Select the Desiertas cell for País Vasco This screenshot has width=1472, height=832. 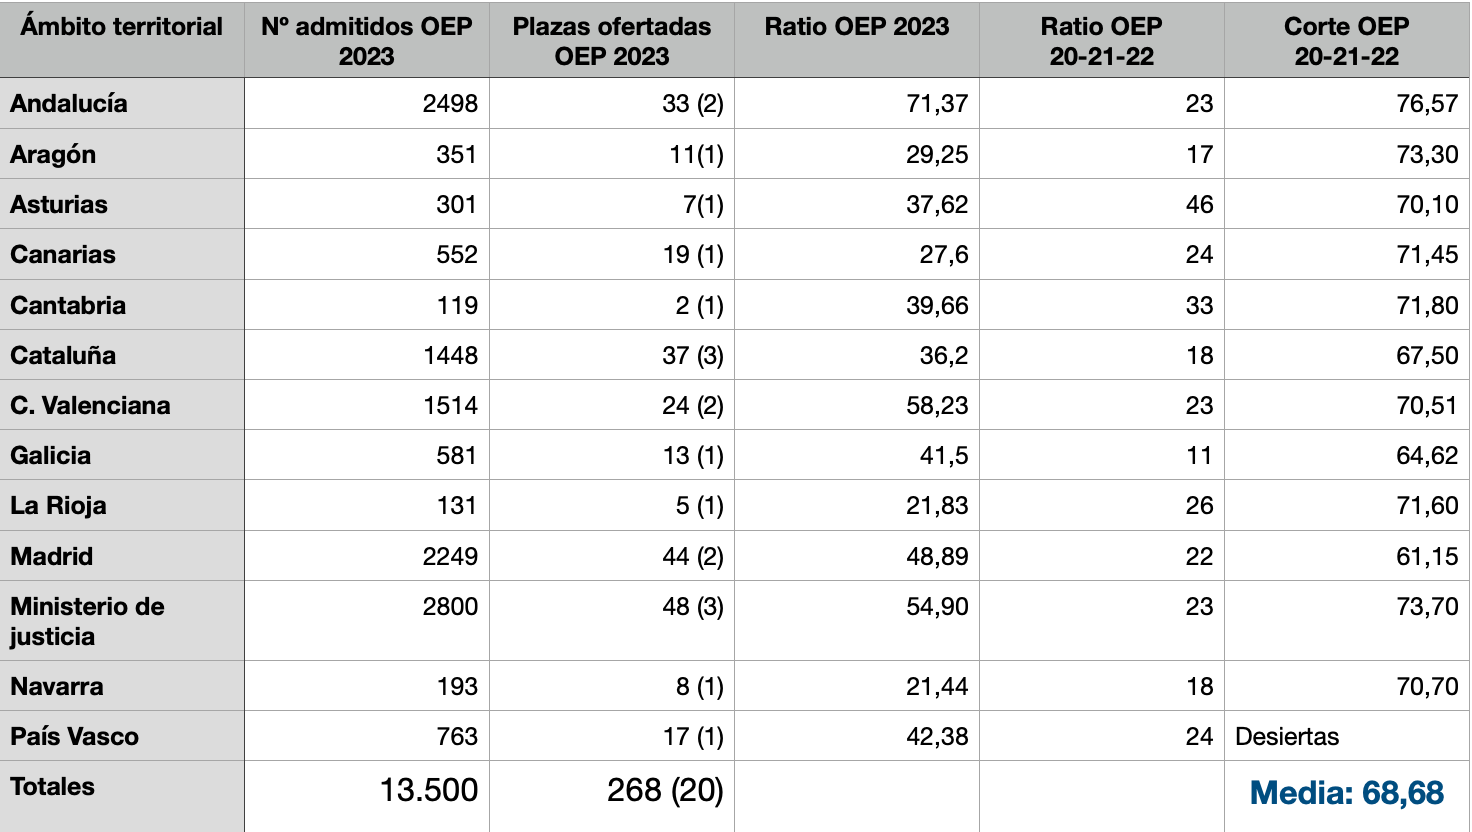click(1287, 737)
